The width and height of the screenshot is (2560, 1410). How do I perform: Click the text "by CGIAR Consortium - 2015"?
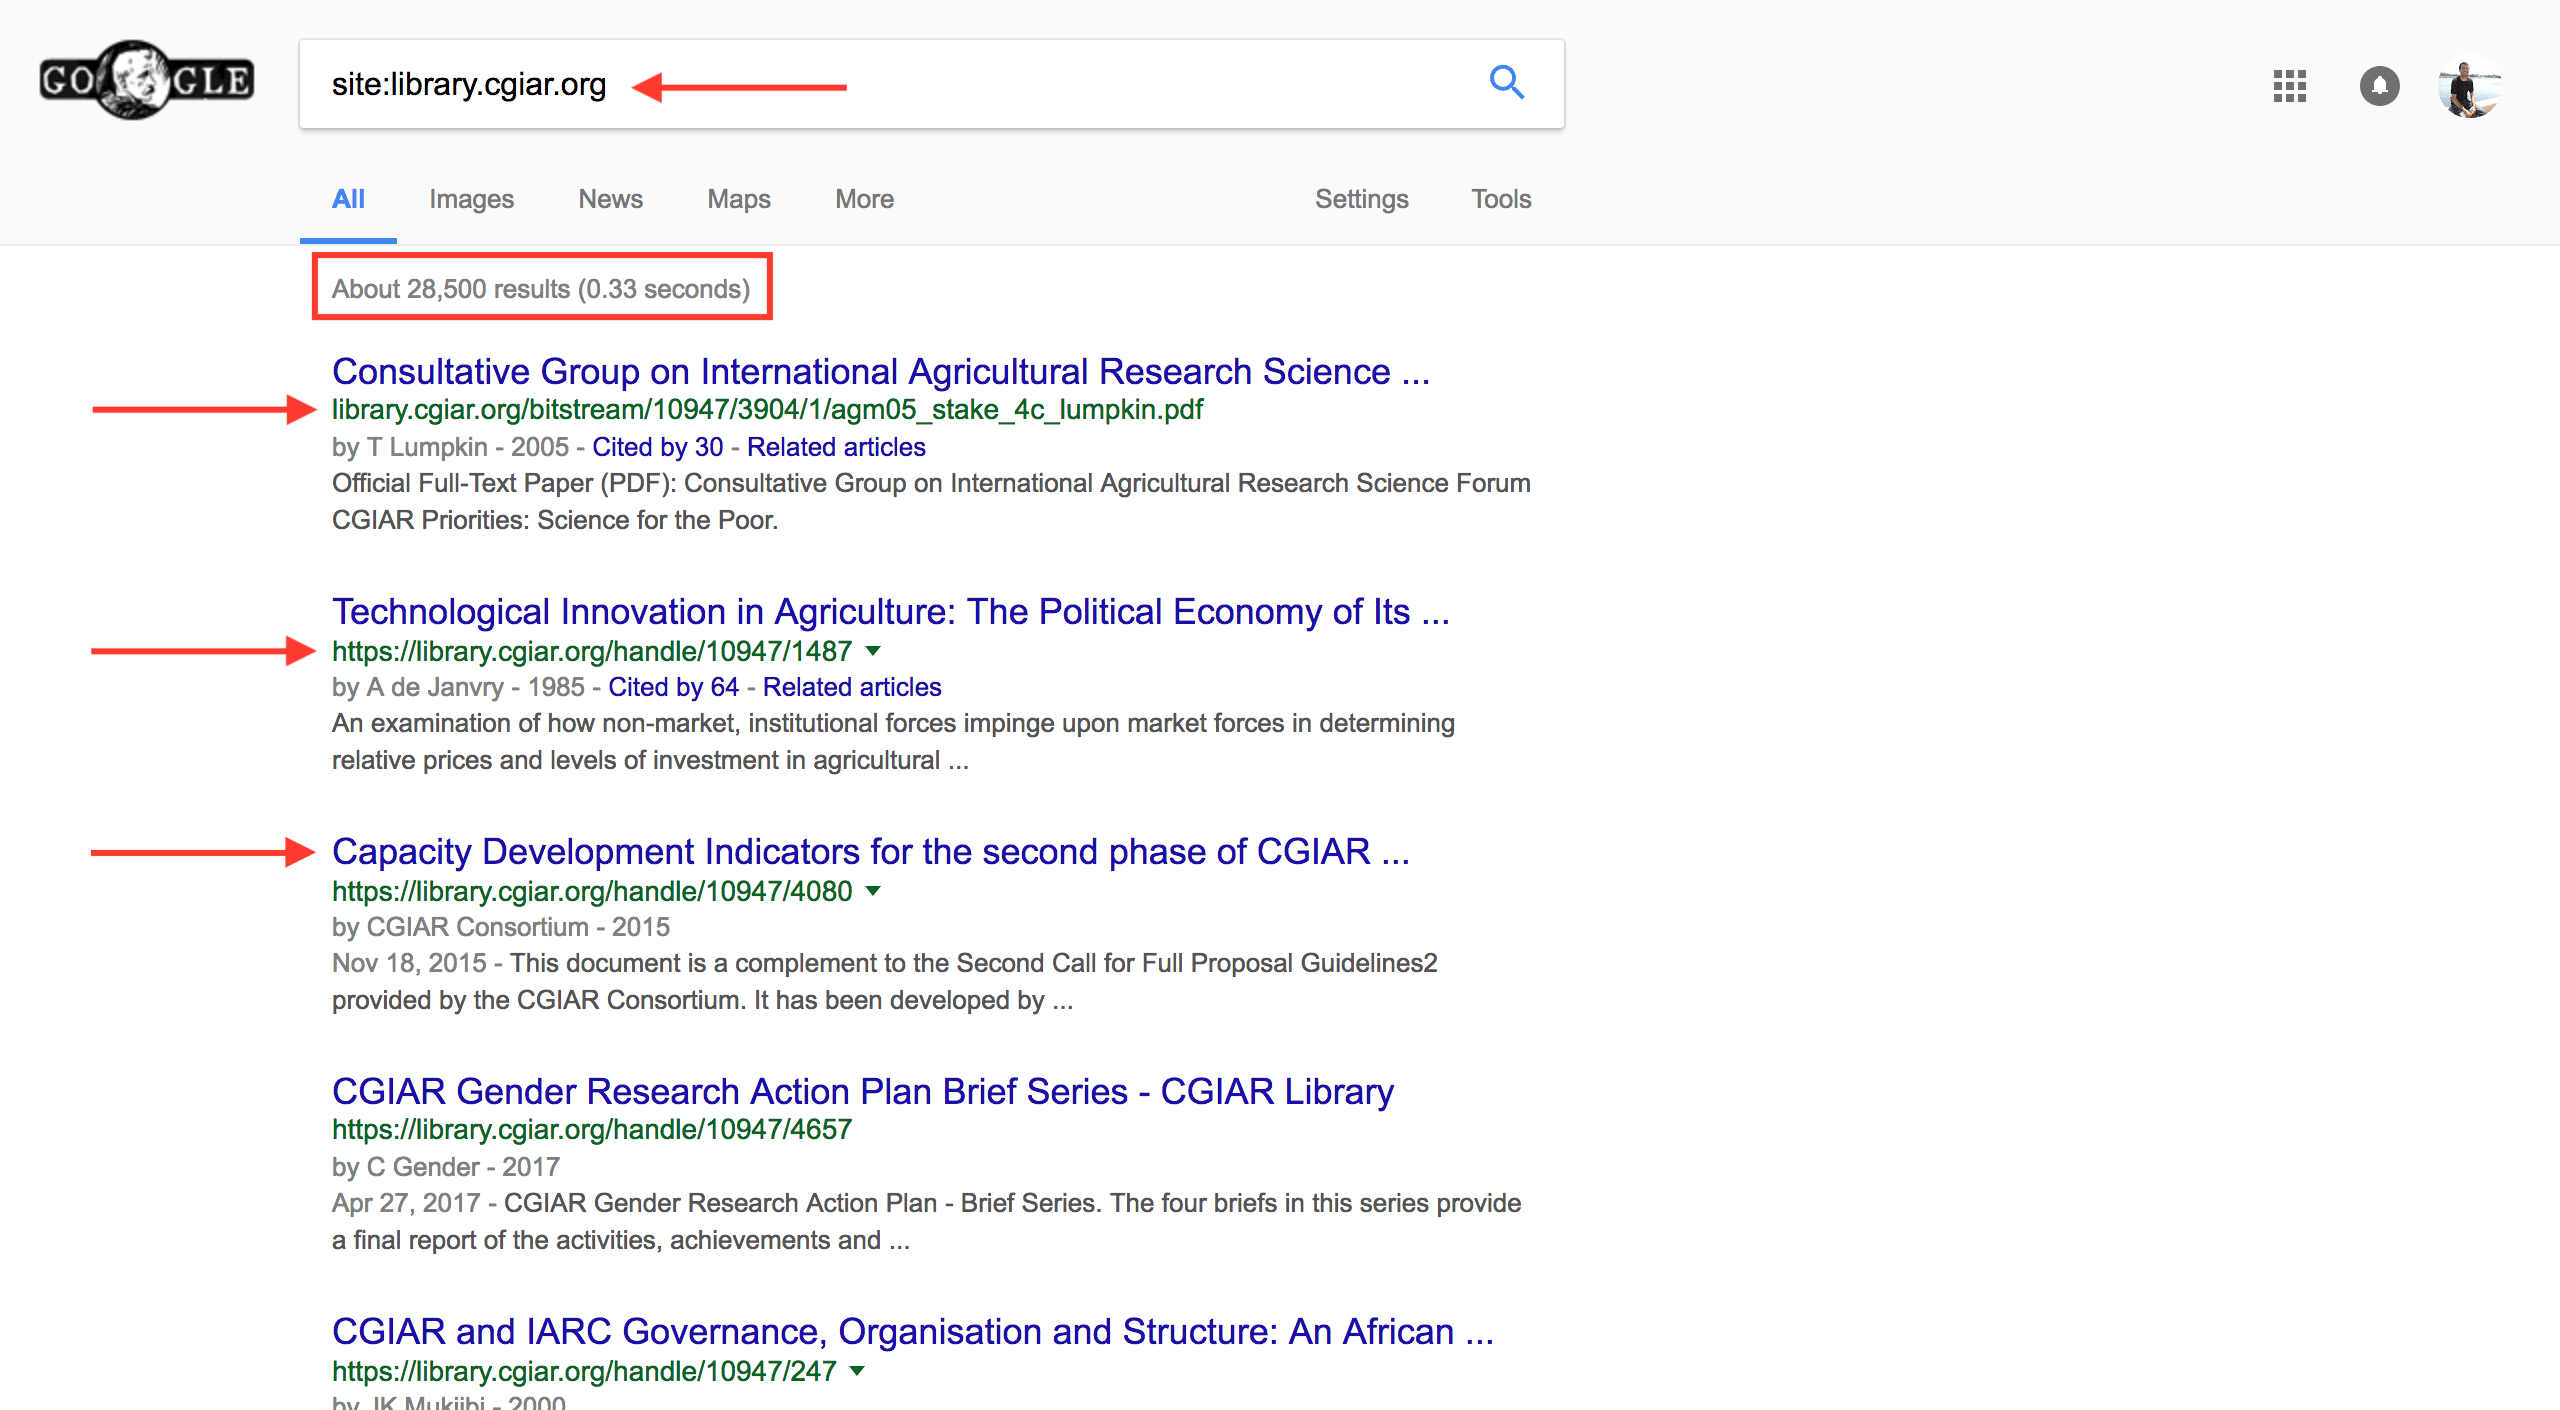501,927
